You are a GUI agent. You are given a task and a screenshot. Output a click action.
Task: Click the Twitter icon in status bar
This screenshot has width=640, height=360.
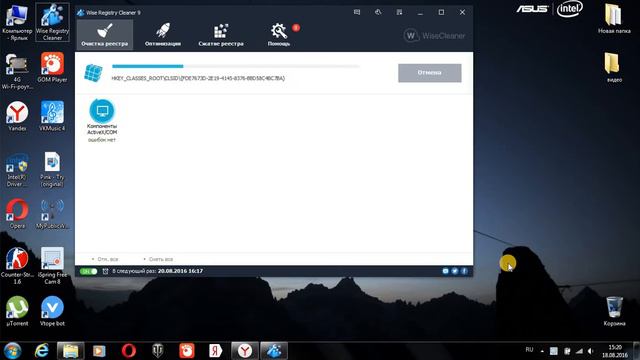[x=455, y=271]
